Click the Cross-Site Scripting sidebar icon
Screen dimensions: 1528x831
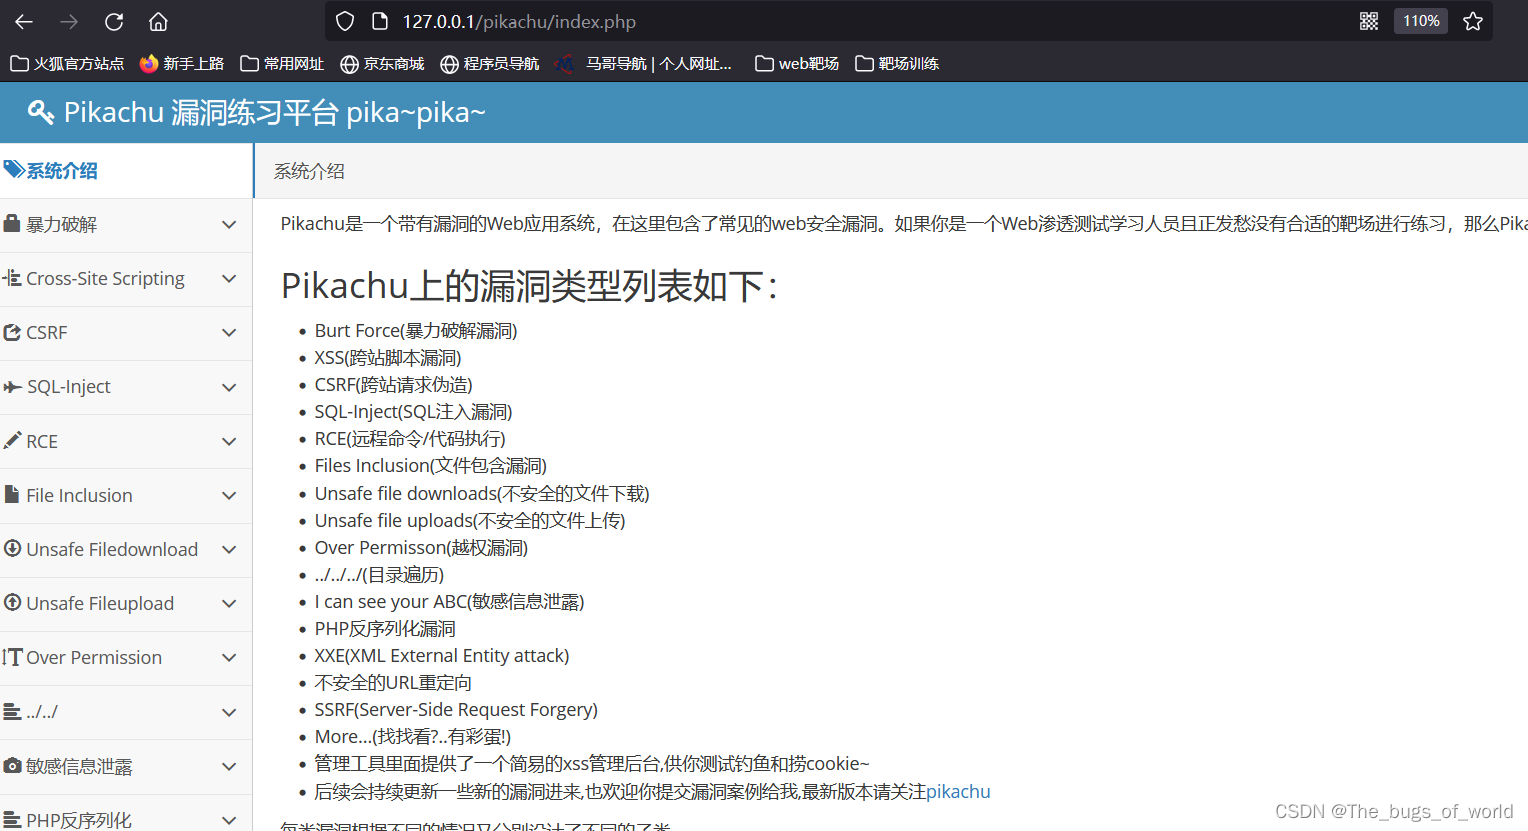click(12, 278)
